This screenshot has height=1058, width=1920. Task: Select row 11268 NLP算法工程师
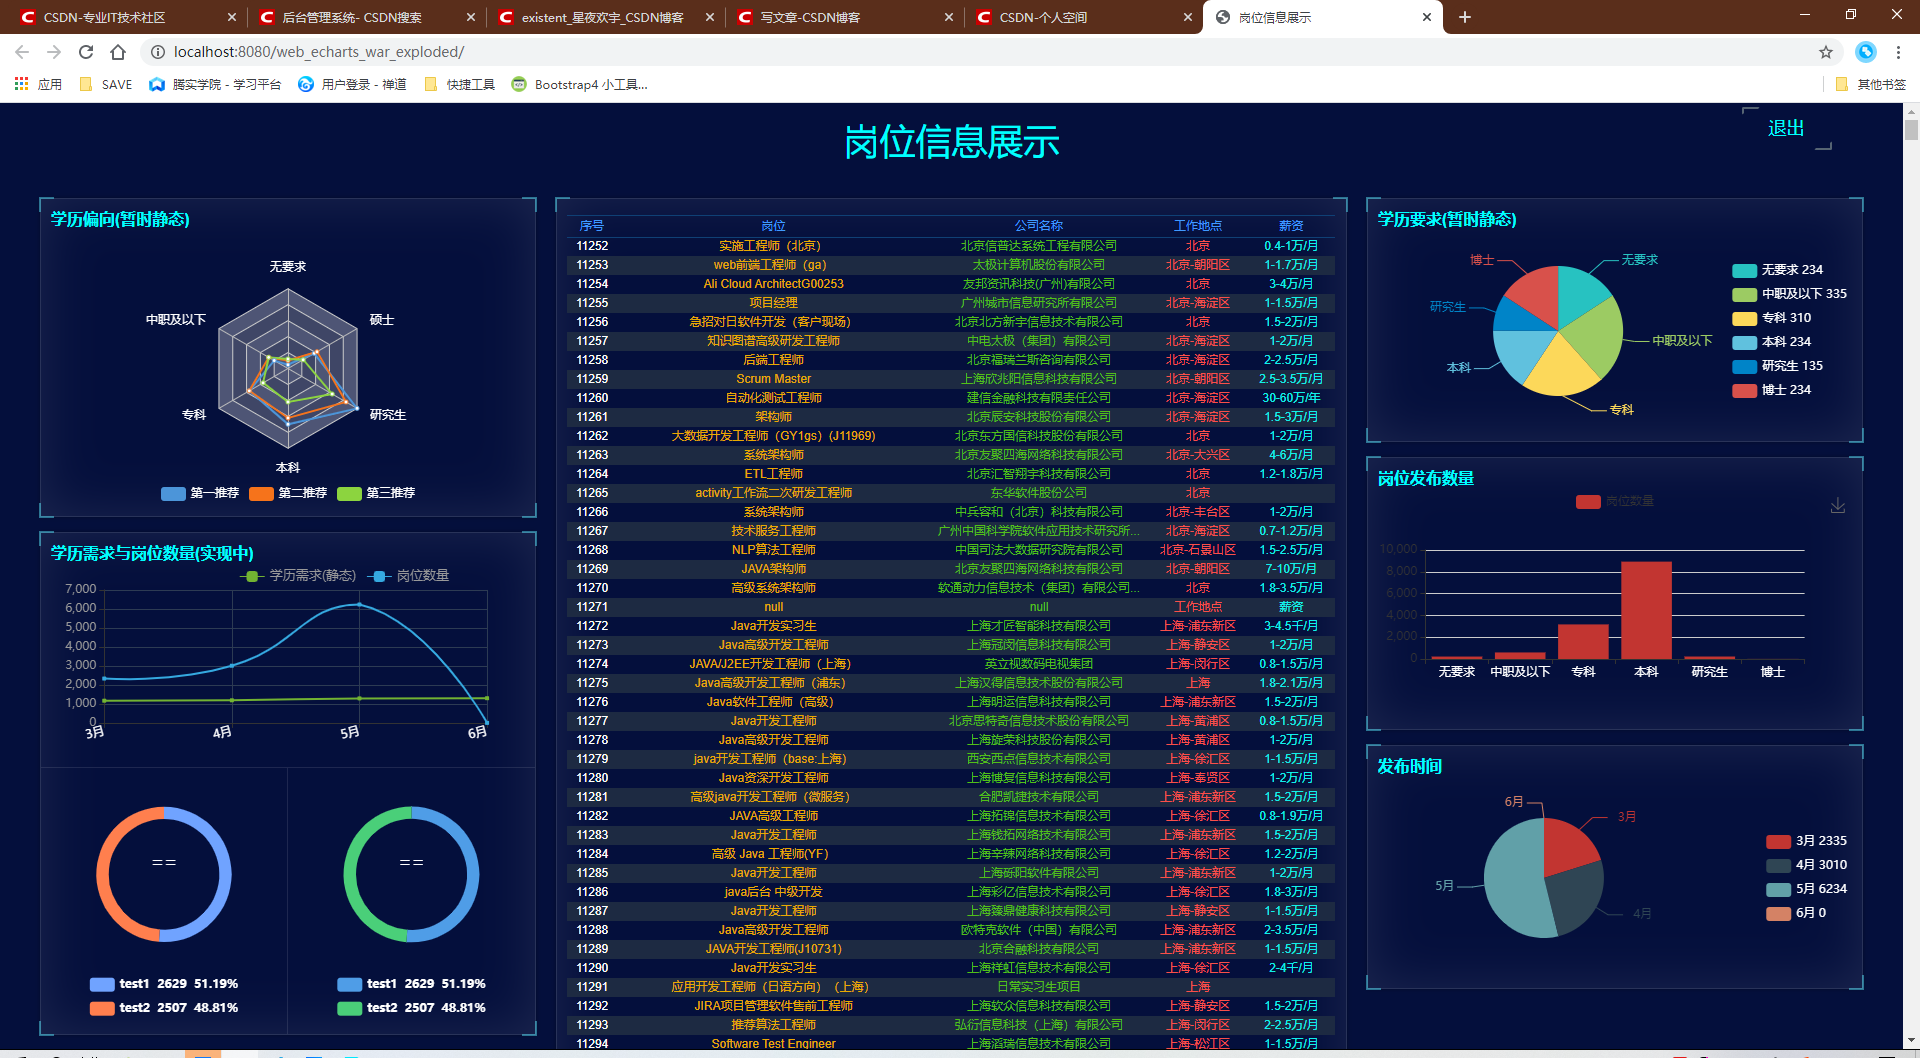pos(951,550)
